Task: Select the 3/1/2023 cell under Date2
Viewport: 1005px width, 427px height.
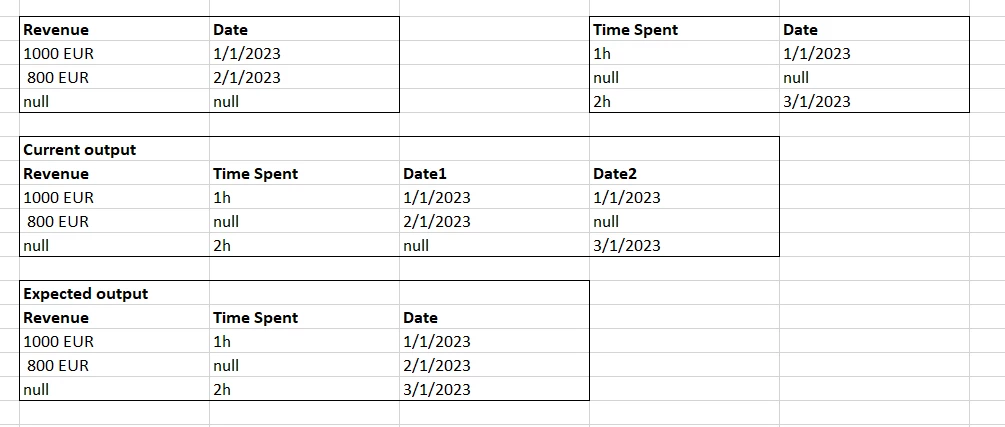Action: tap(684, 246)
